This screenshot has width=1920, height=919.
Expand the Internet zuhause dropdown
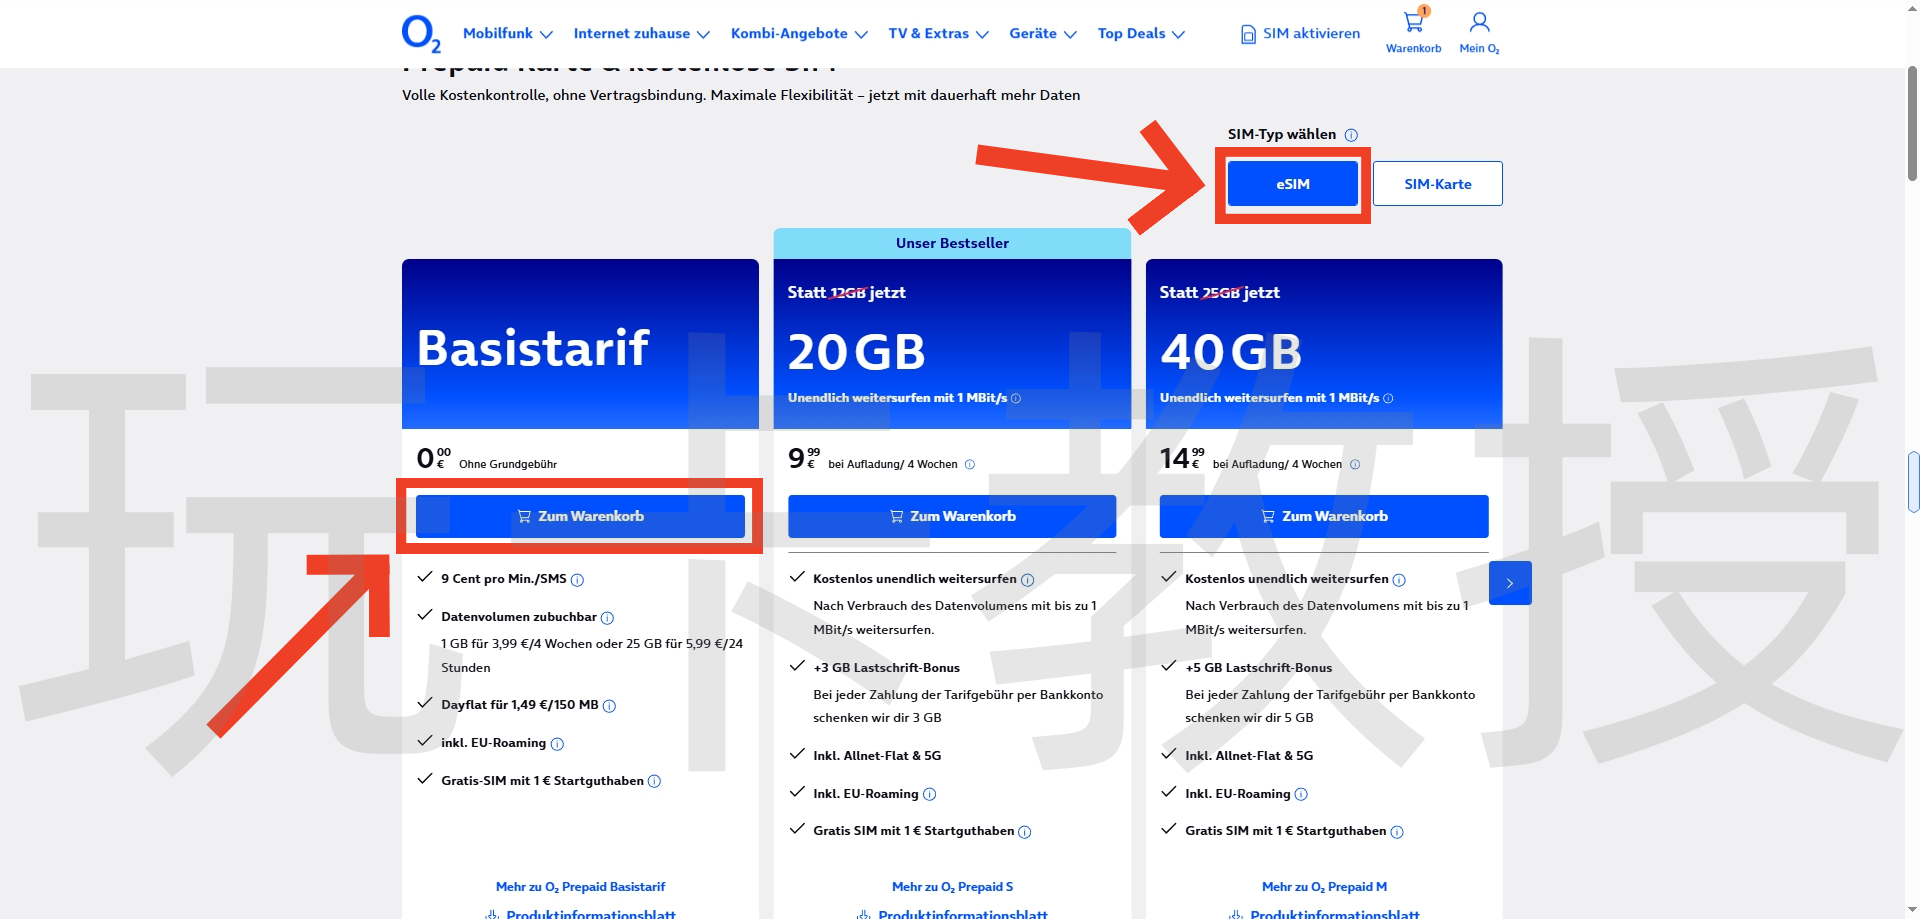[641, 34]
